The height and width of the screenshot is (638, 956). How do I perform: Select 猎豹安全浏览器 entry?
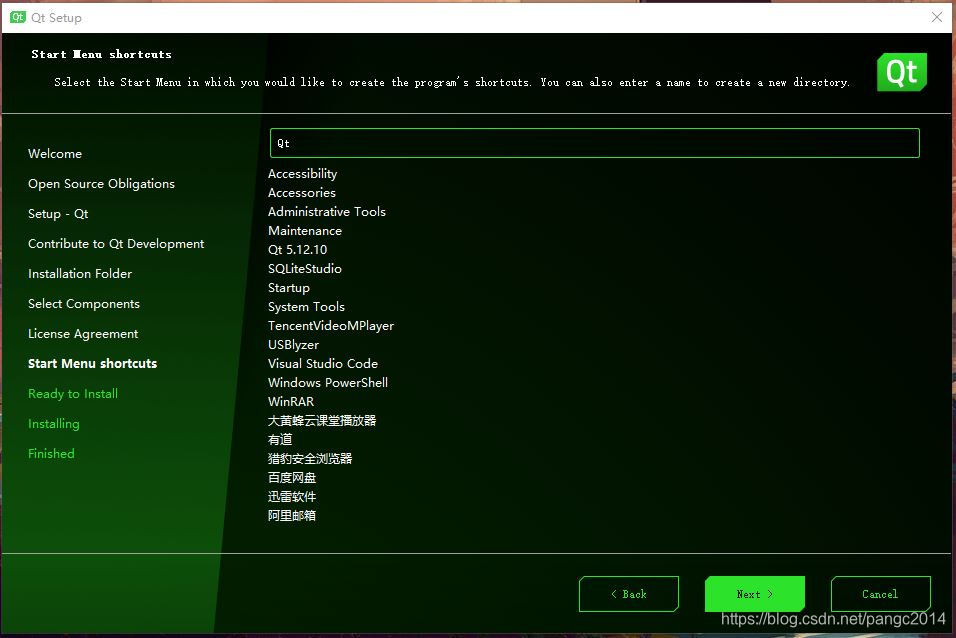coord(310,458)
